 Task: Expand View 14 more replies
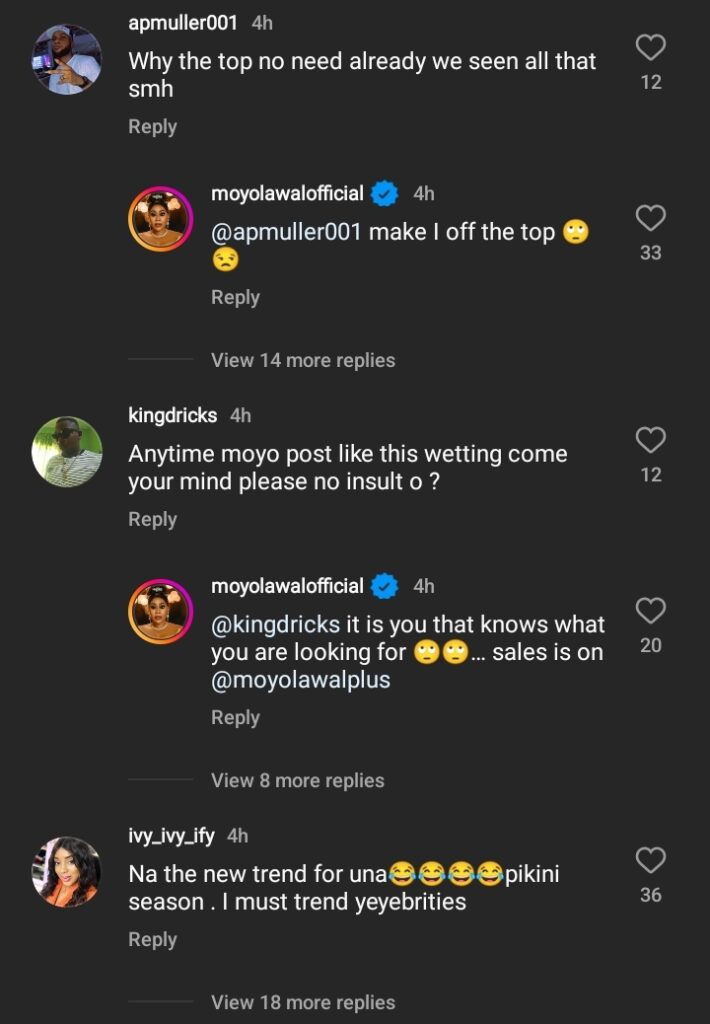302,360
